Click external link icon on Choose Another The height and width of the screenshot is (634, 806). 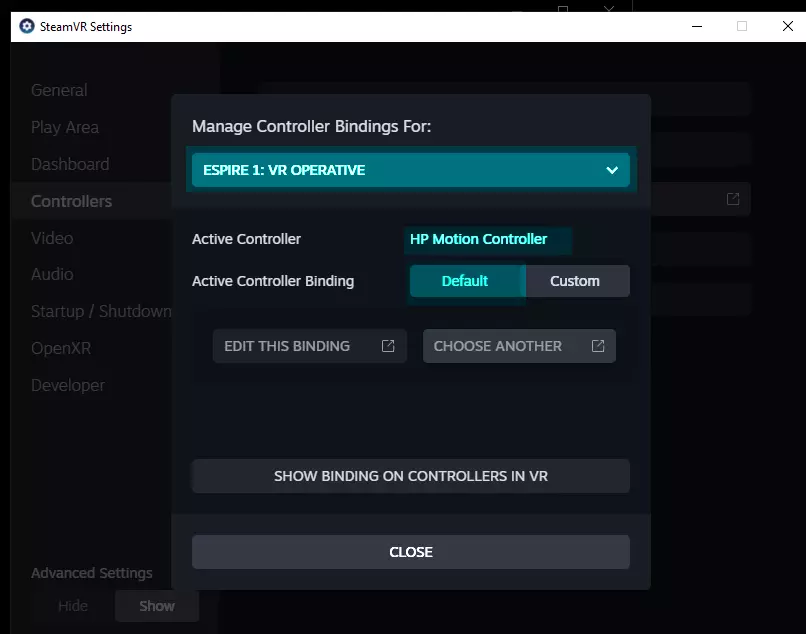point(598,346)
